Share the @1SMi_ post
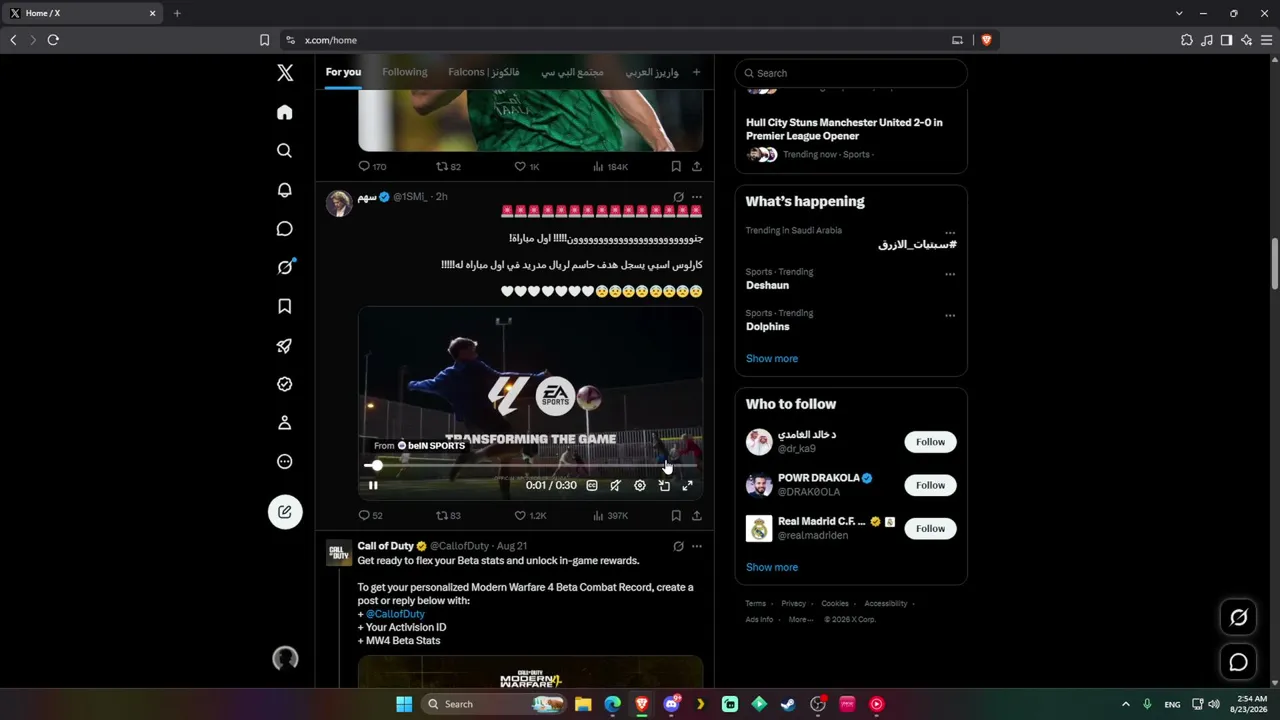The image size is (1280, 720). (697, 516)
